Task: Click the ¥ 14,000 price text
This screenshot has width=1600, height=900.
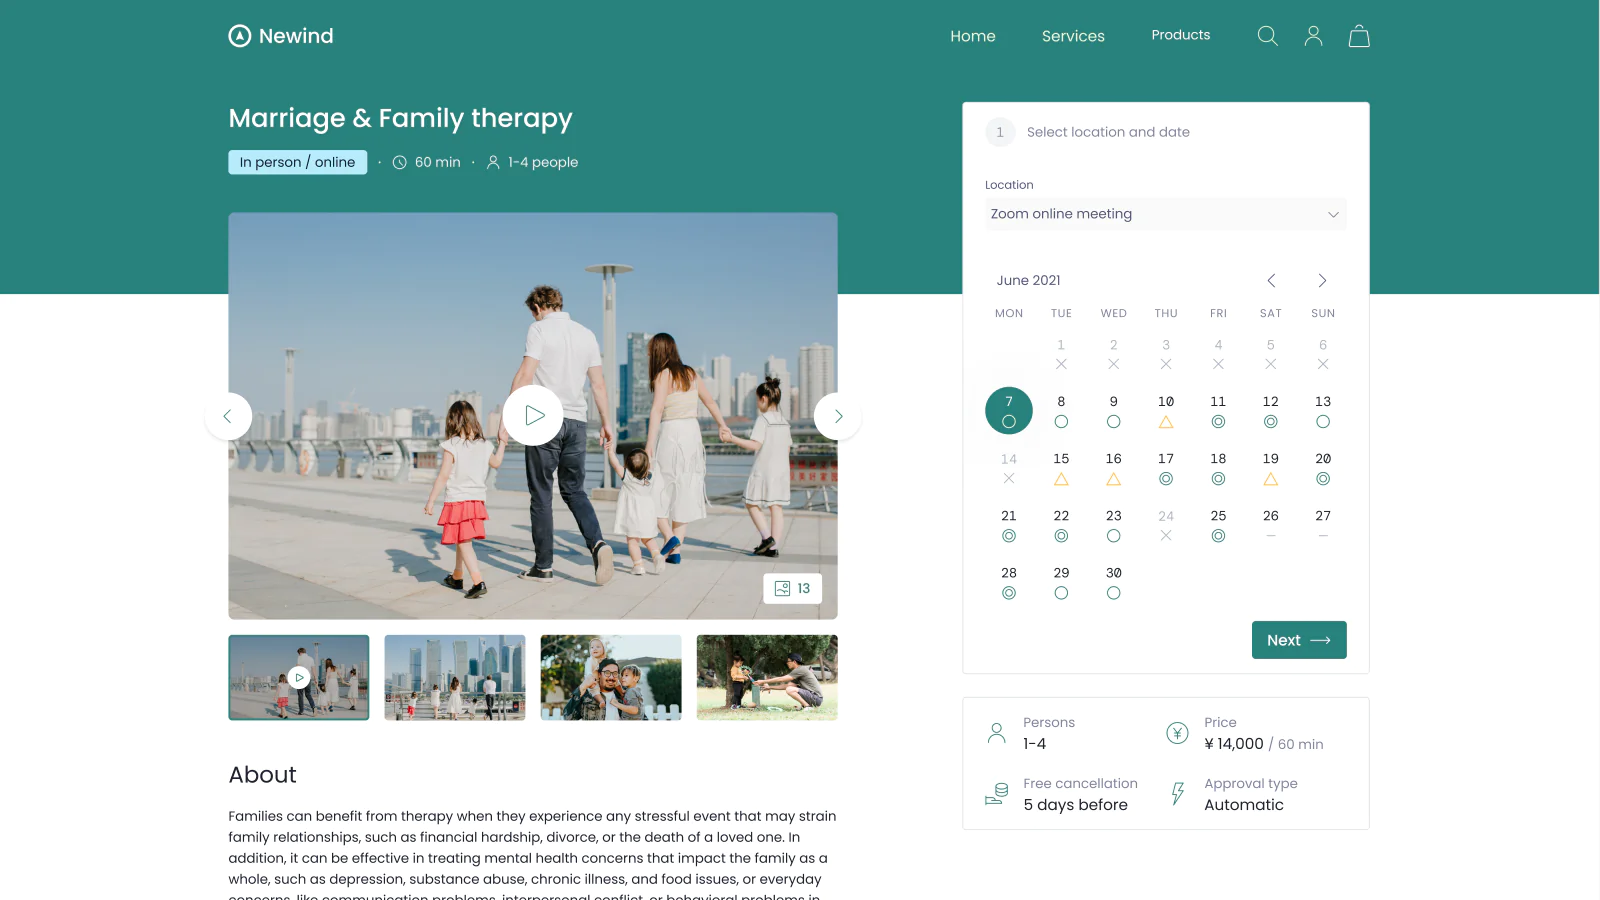Action: click(1234, 744)
